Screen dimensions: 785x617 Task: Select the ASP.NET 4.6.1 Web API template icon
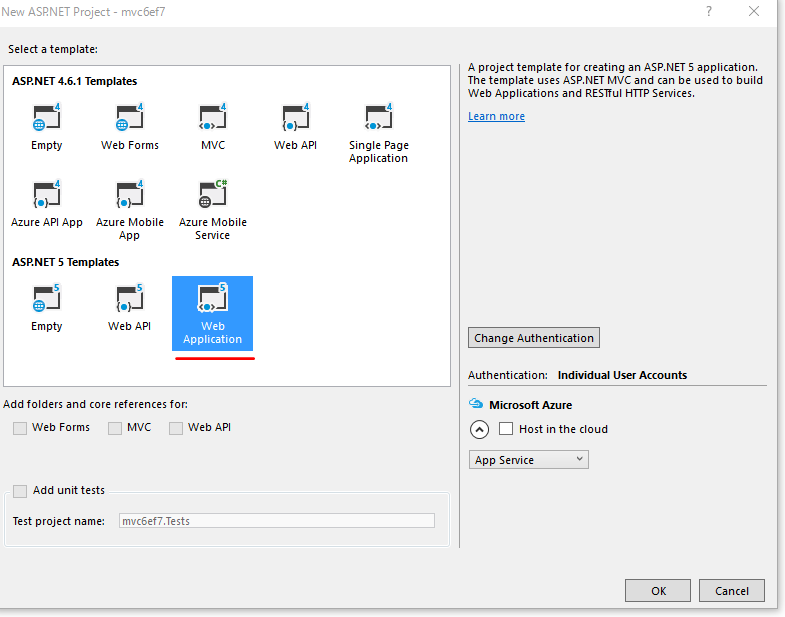pos(295,117)
